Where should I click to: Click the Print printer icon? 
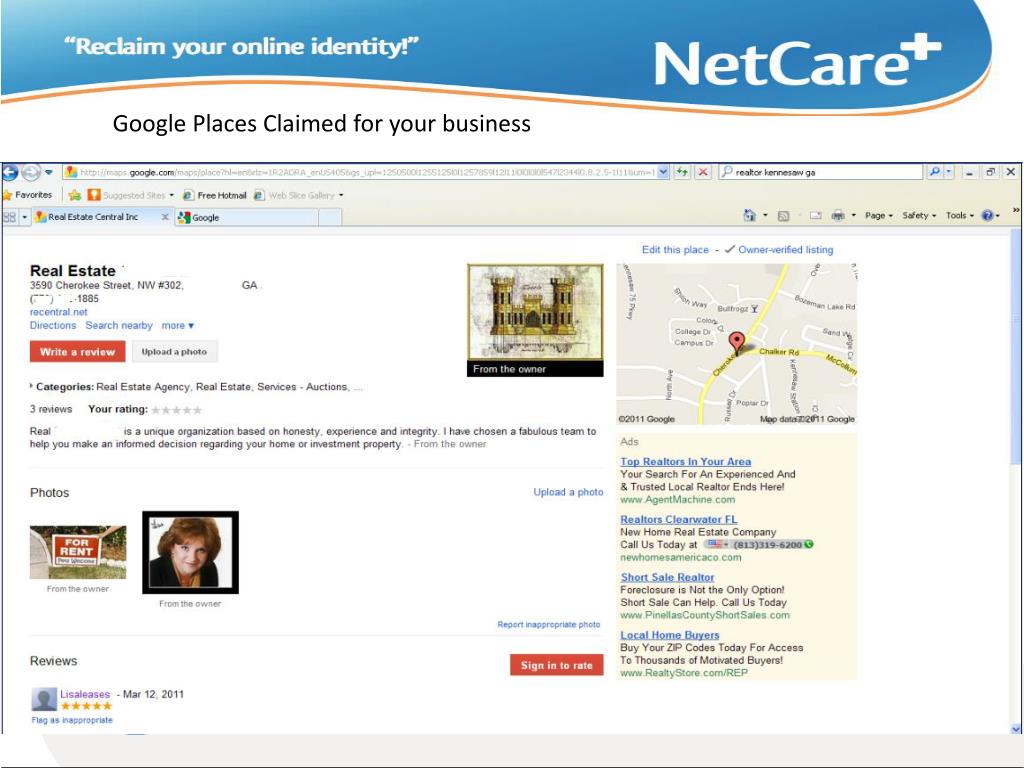838,216
